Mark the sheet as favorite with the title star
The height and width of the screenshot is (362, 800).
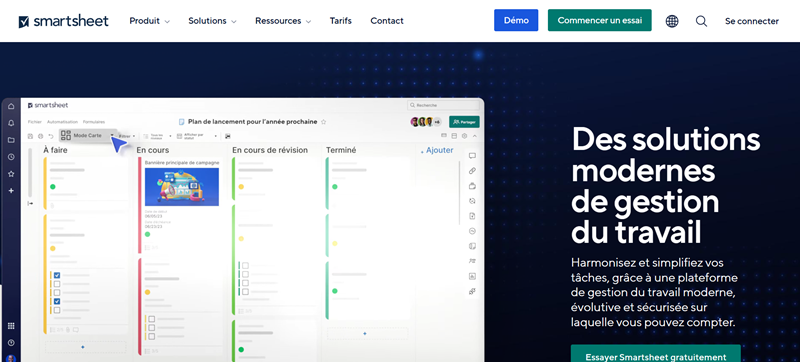click(323, 122)
